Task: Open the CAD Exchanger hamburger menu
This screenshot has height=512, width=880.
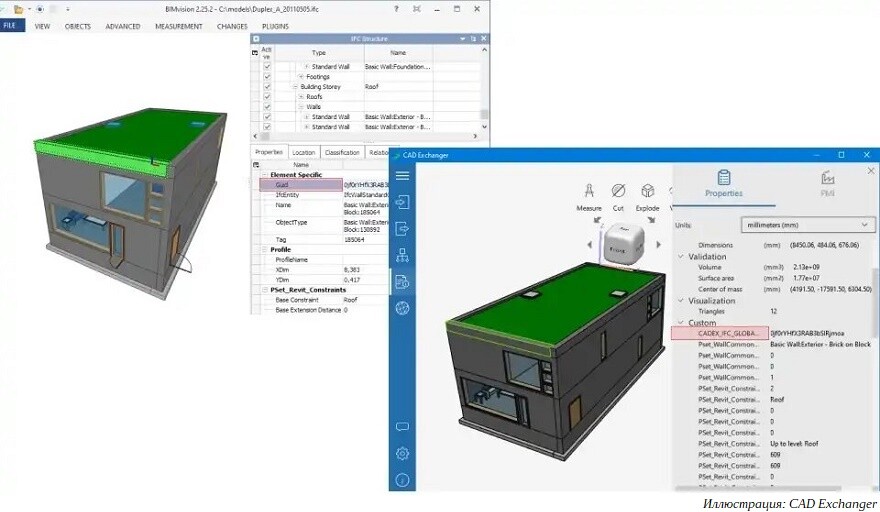Action: pos(402,176)
